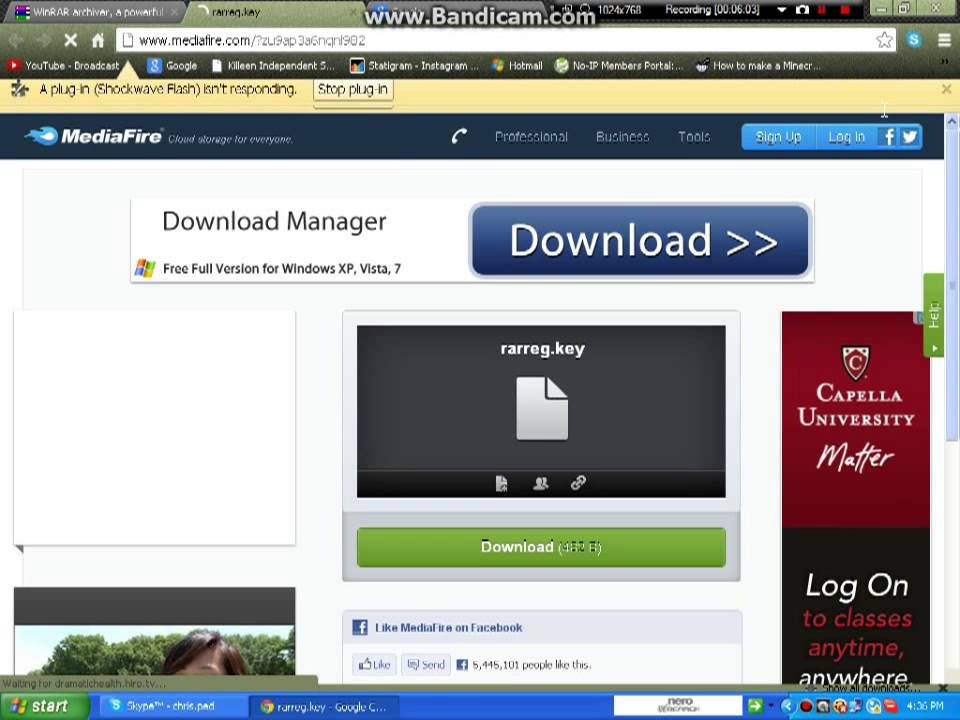
Task: Close the downloads bar with the X
Action: [x=942, y=688]
